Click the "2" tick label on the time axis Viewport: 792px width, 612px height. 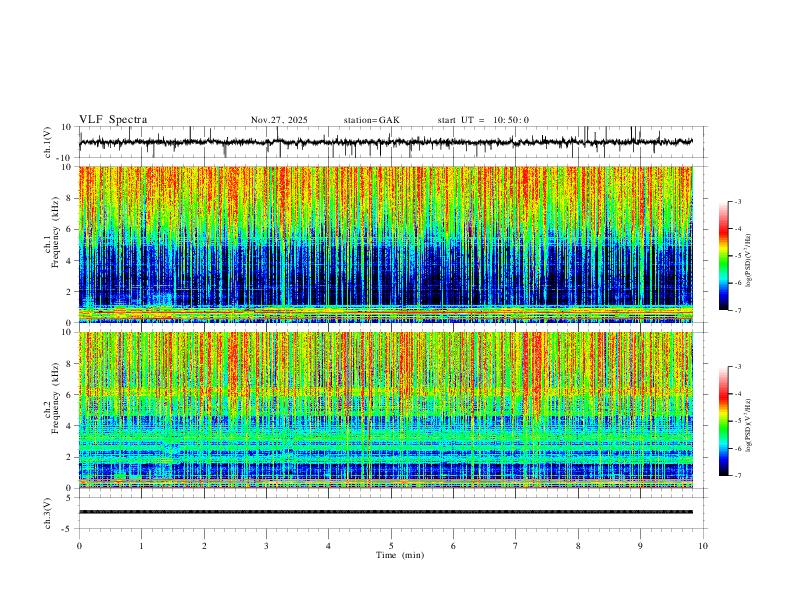204,546
